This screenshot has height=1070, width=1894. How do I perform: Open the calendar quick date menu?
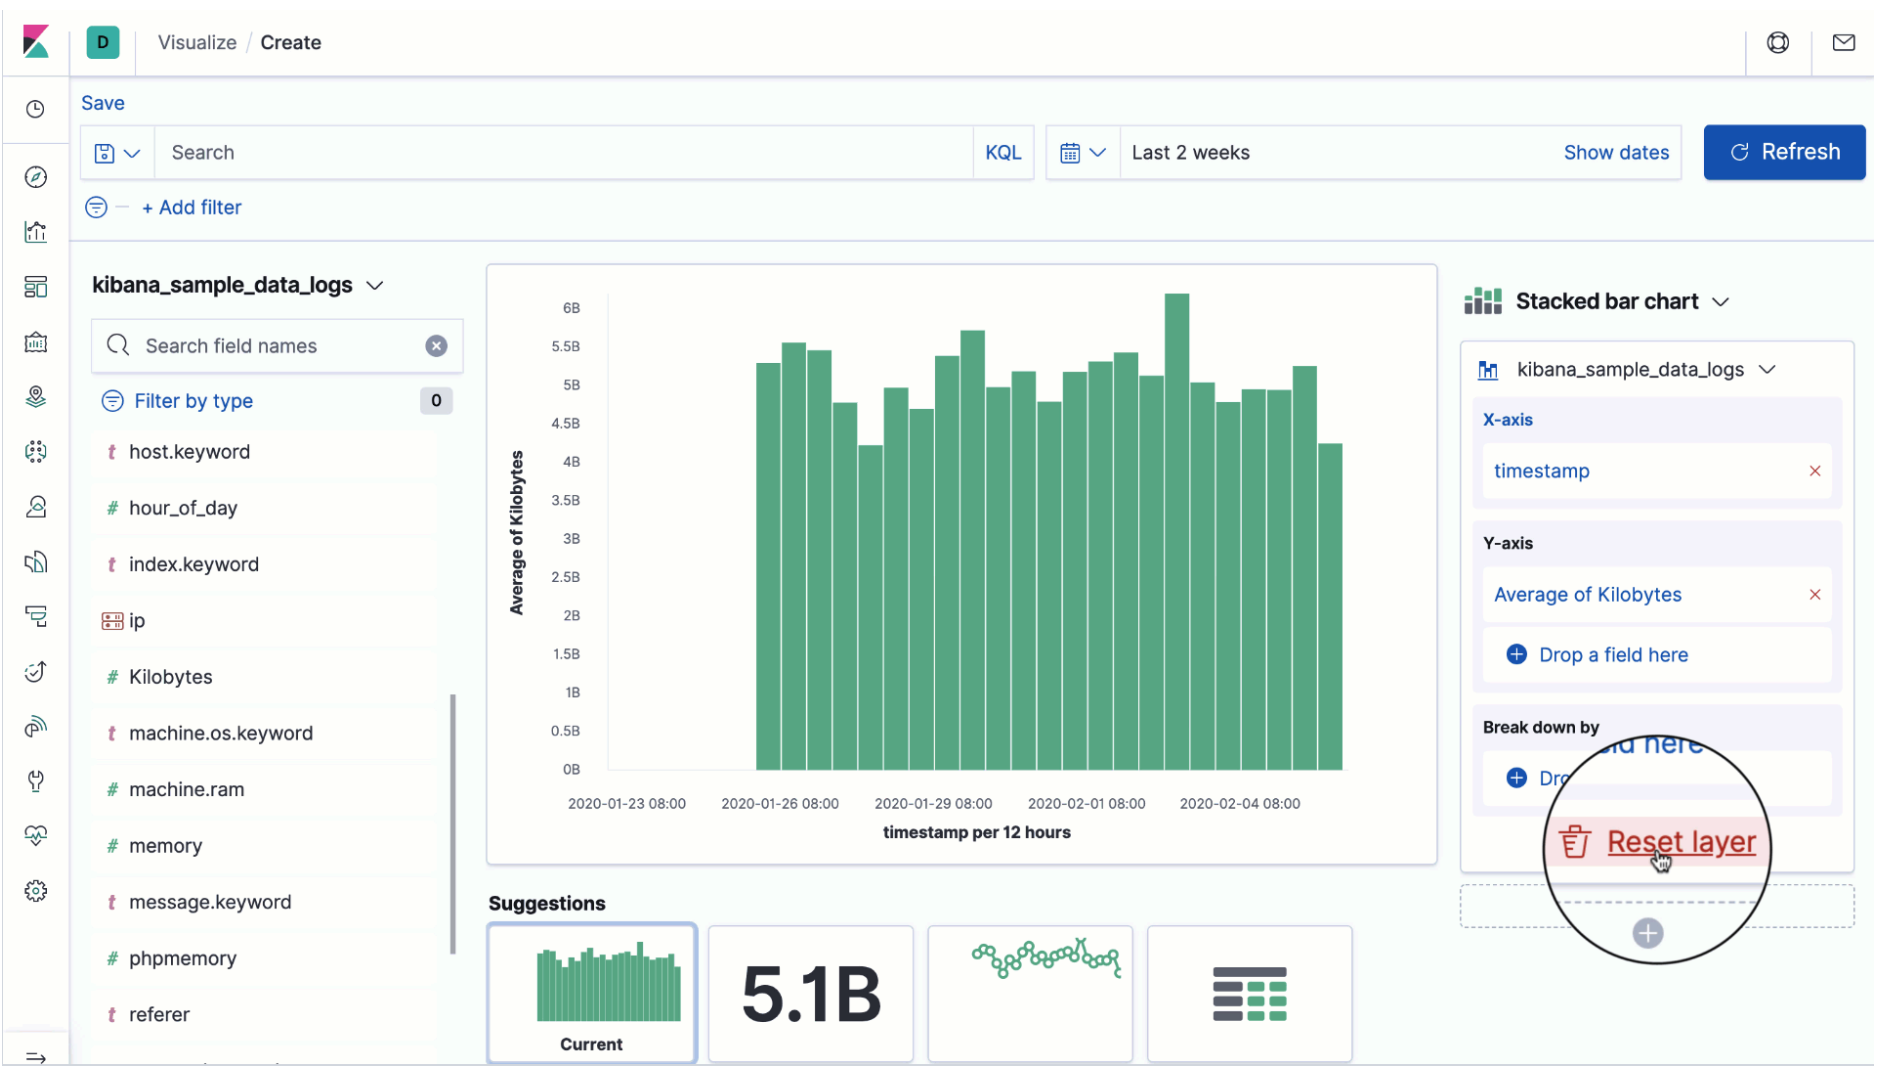pos(1082,153)
